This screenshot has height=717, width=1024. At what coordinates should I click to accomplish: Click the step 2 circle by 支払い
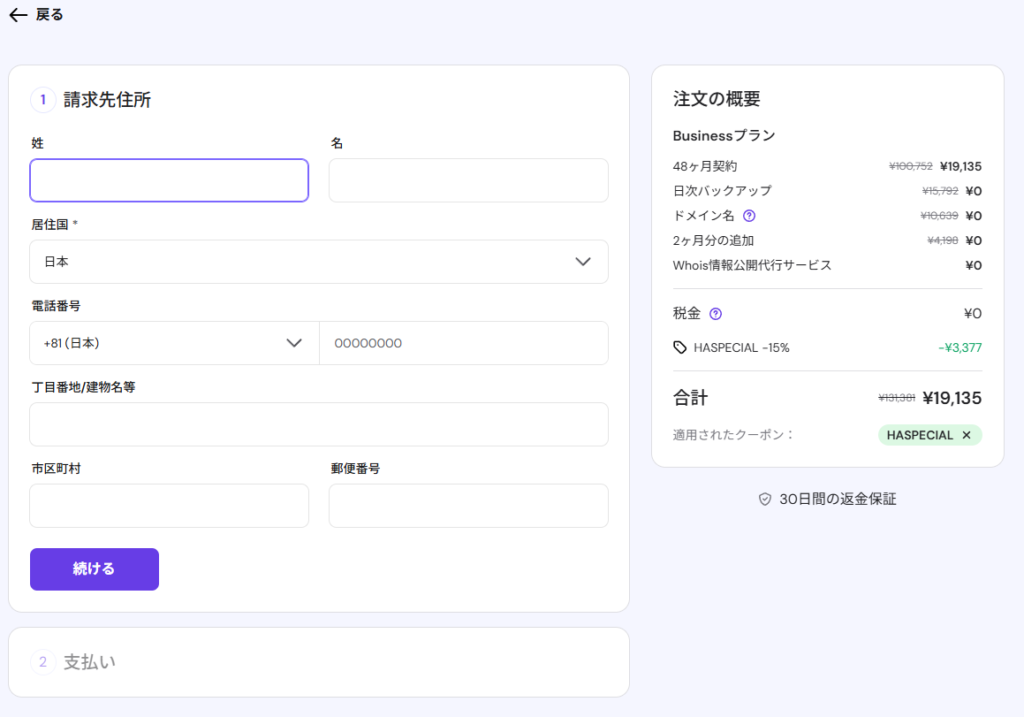[x=43, y=662]
